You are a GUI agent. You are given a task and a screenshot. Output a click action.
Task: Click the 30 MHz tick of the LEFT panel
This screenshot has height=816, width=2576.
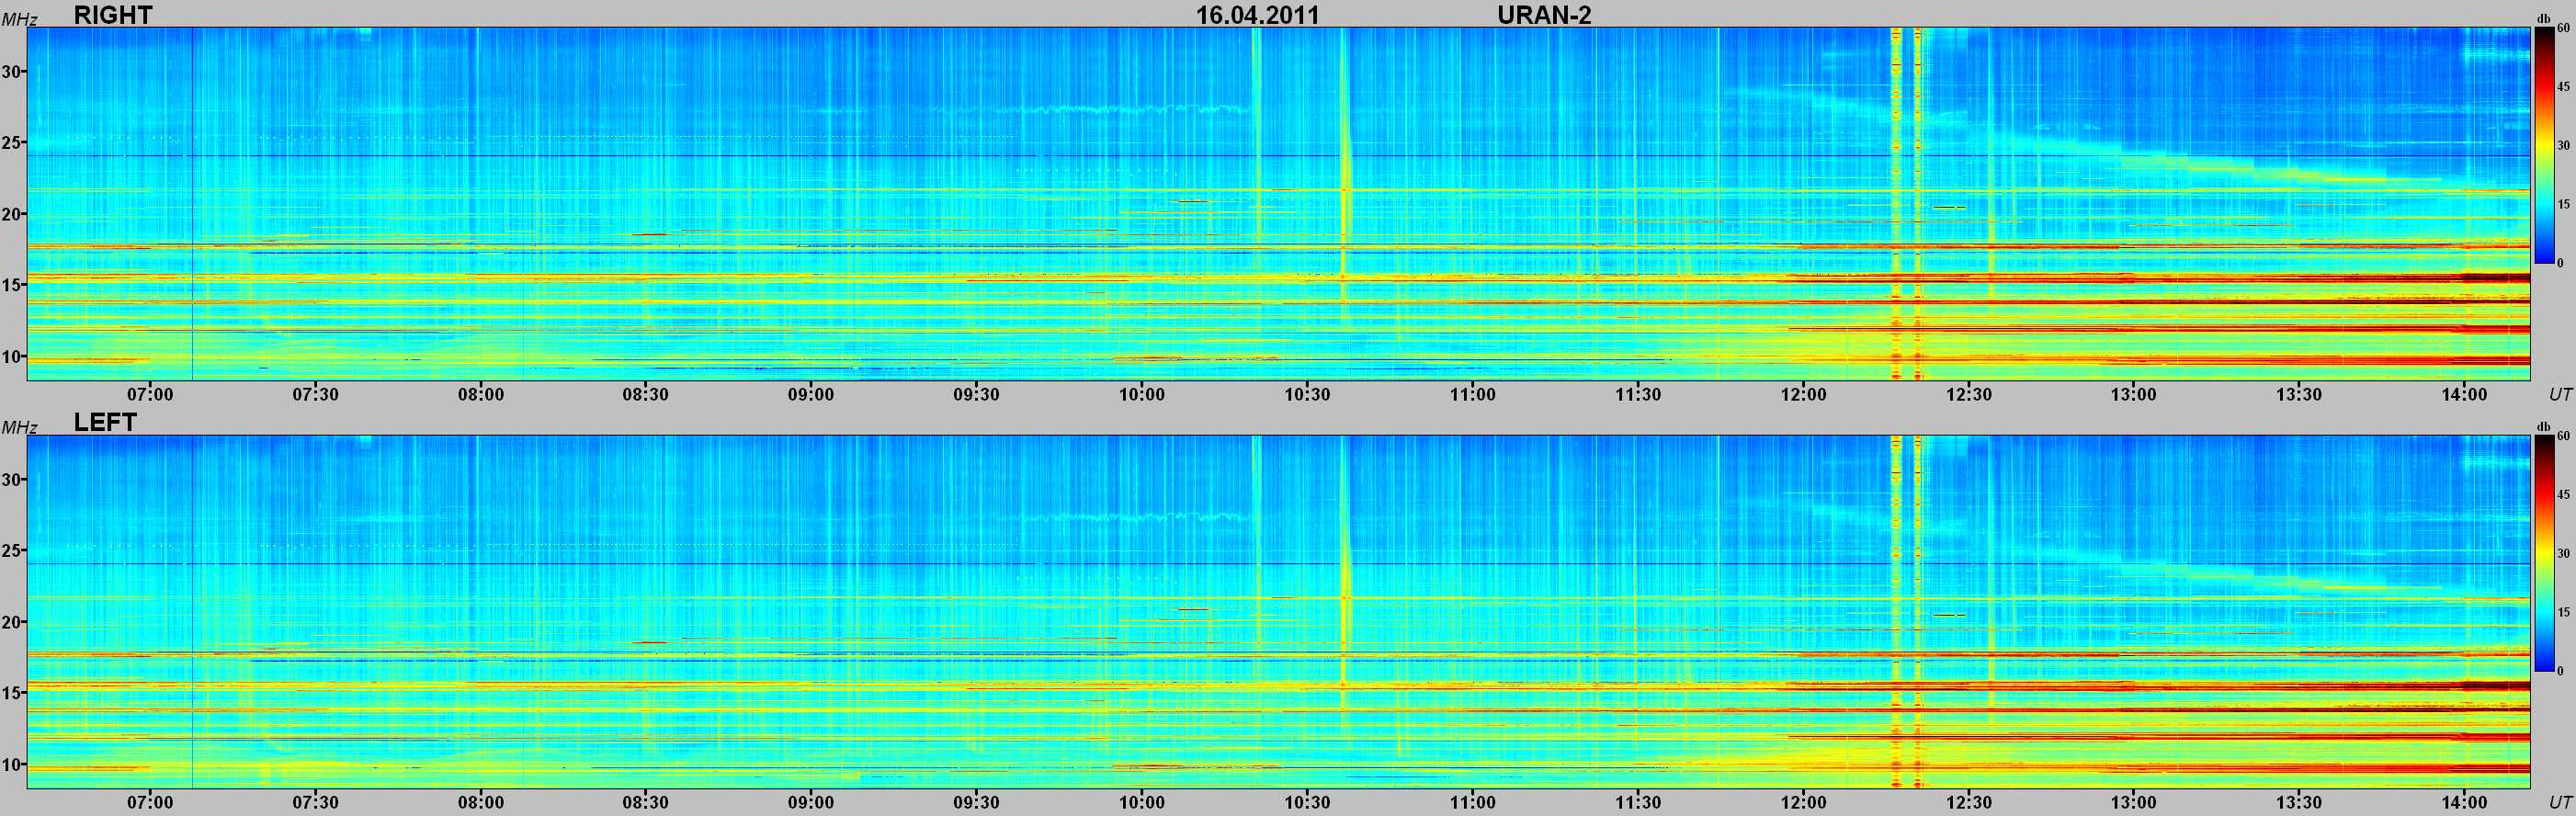[12, 480]
